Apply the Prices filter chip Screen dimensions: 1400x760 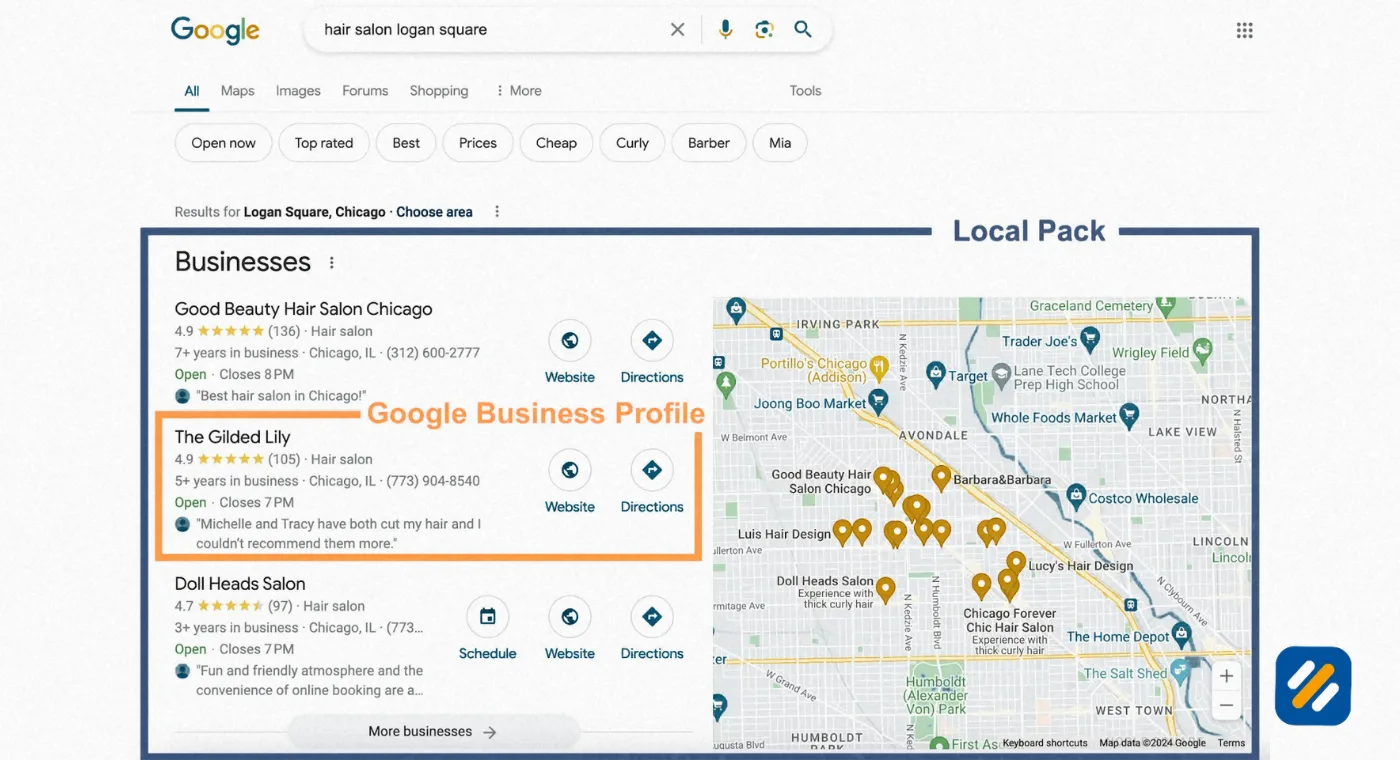coord(478,143)
